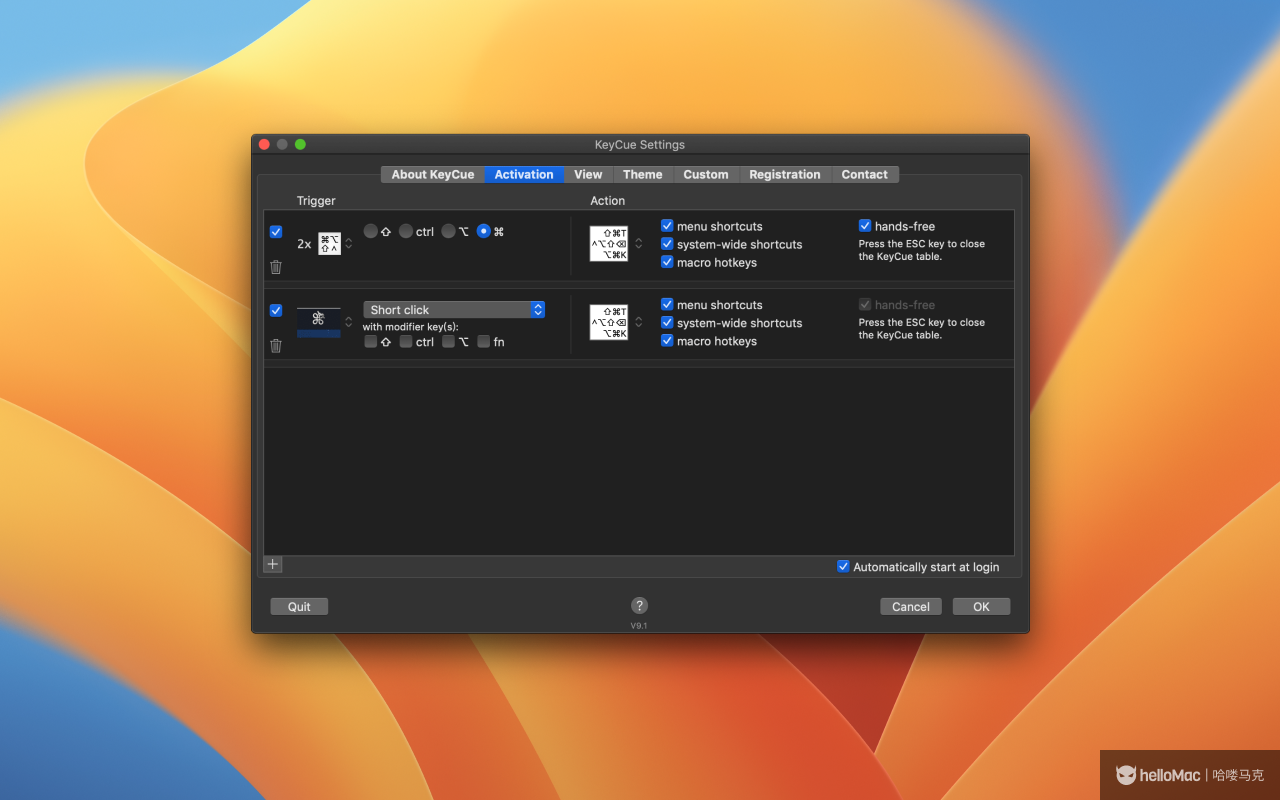Change second row trigger type with stepper

(x=349, y=322)
